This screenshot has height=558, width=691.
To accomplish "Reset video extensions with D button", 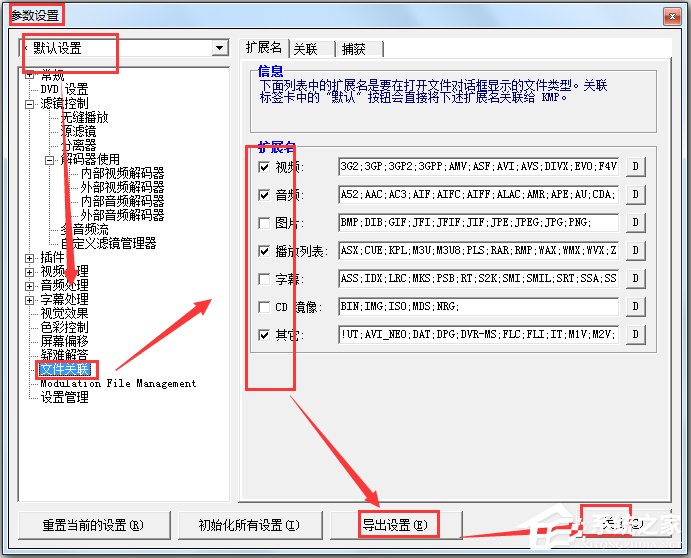I will (x=635, y=166).
